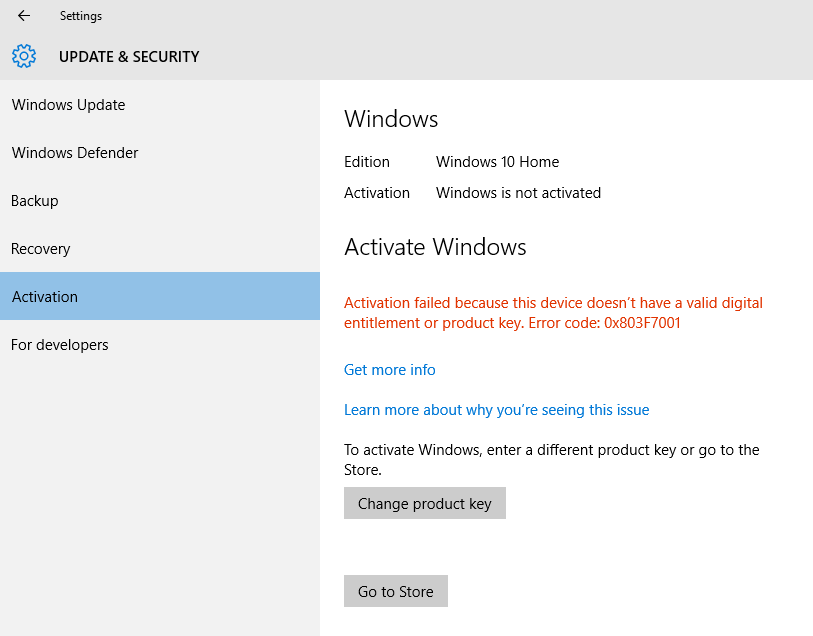Click the 'To activate Windows' instruction text
Screen dimensions: 813x636
click(x=552, y=460)
